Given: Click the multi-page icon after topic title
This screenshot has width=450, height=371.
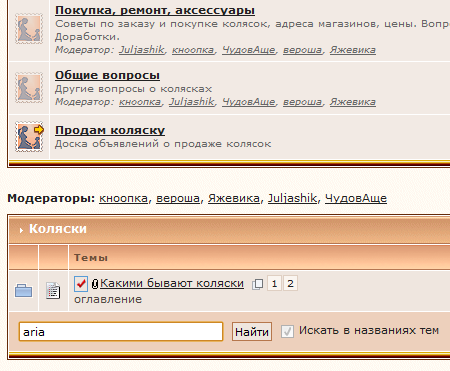Looking at the screenshot, I should point(257,284).
